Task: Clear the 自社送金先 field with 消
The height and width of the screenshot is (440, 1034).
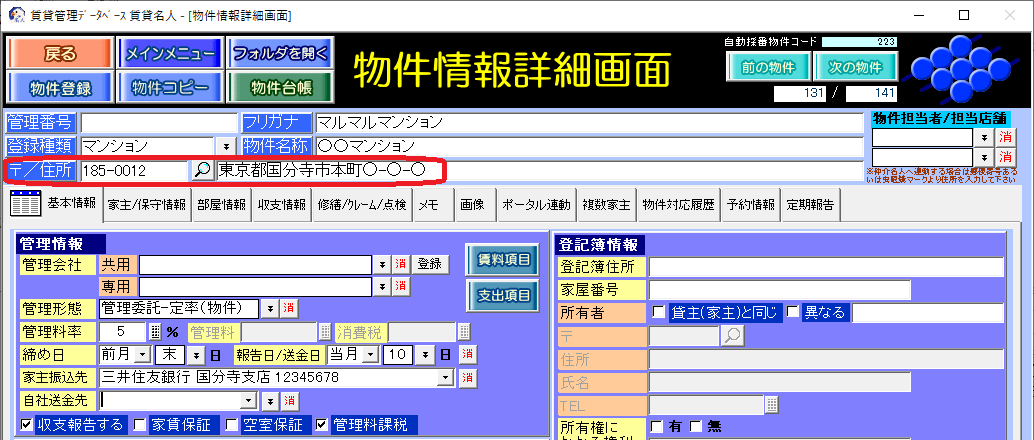Action: [x=289, y=400]
